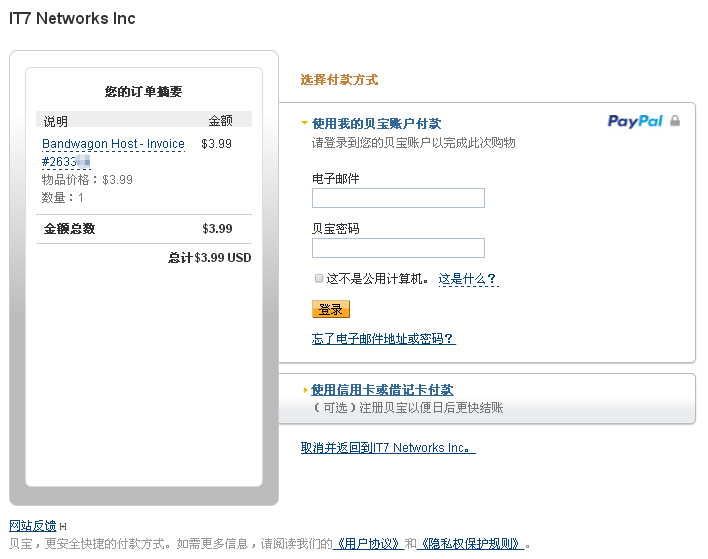This screenshot has width=708, height=559.
Task: Click 取消并返回到IT7 Networks Inc. link
Action: pos(388,448)
